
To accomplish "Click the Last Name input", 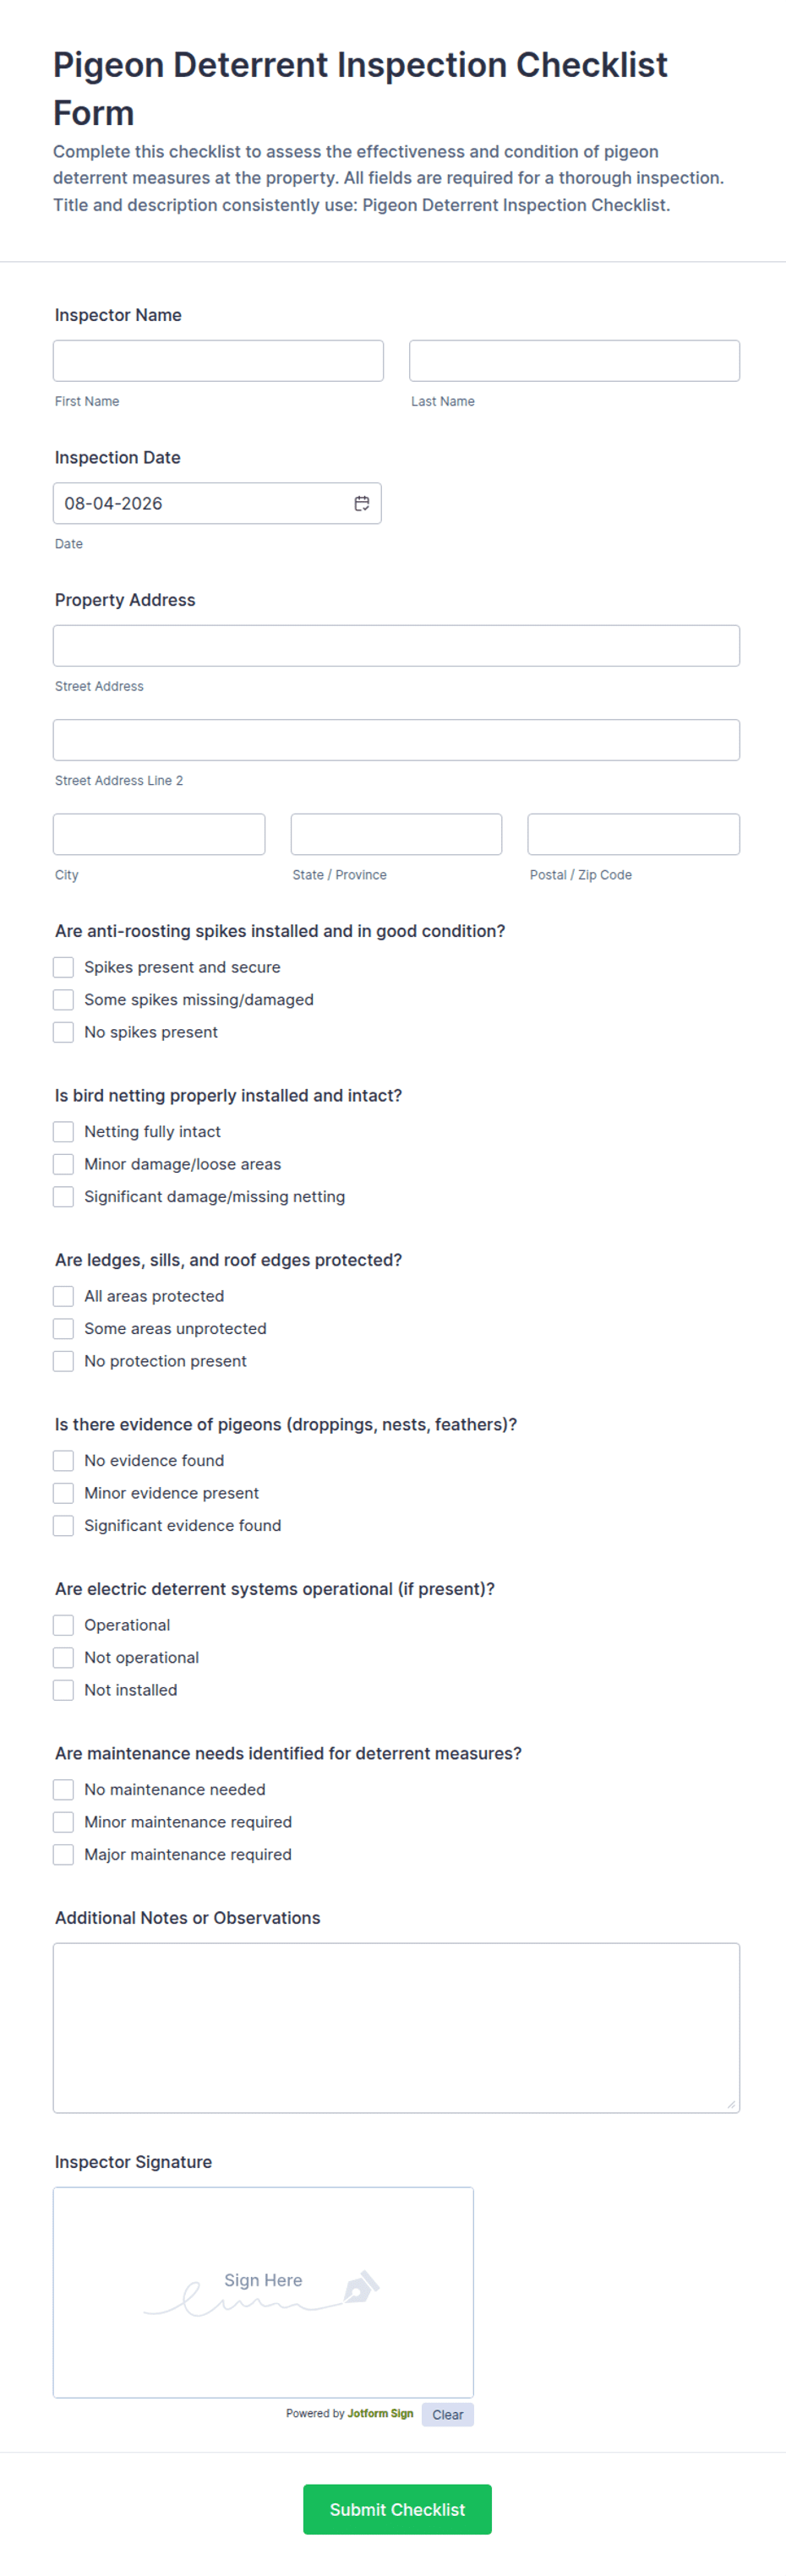I will (x=574, y=360).
